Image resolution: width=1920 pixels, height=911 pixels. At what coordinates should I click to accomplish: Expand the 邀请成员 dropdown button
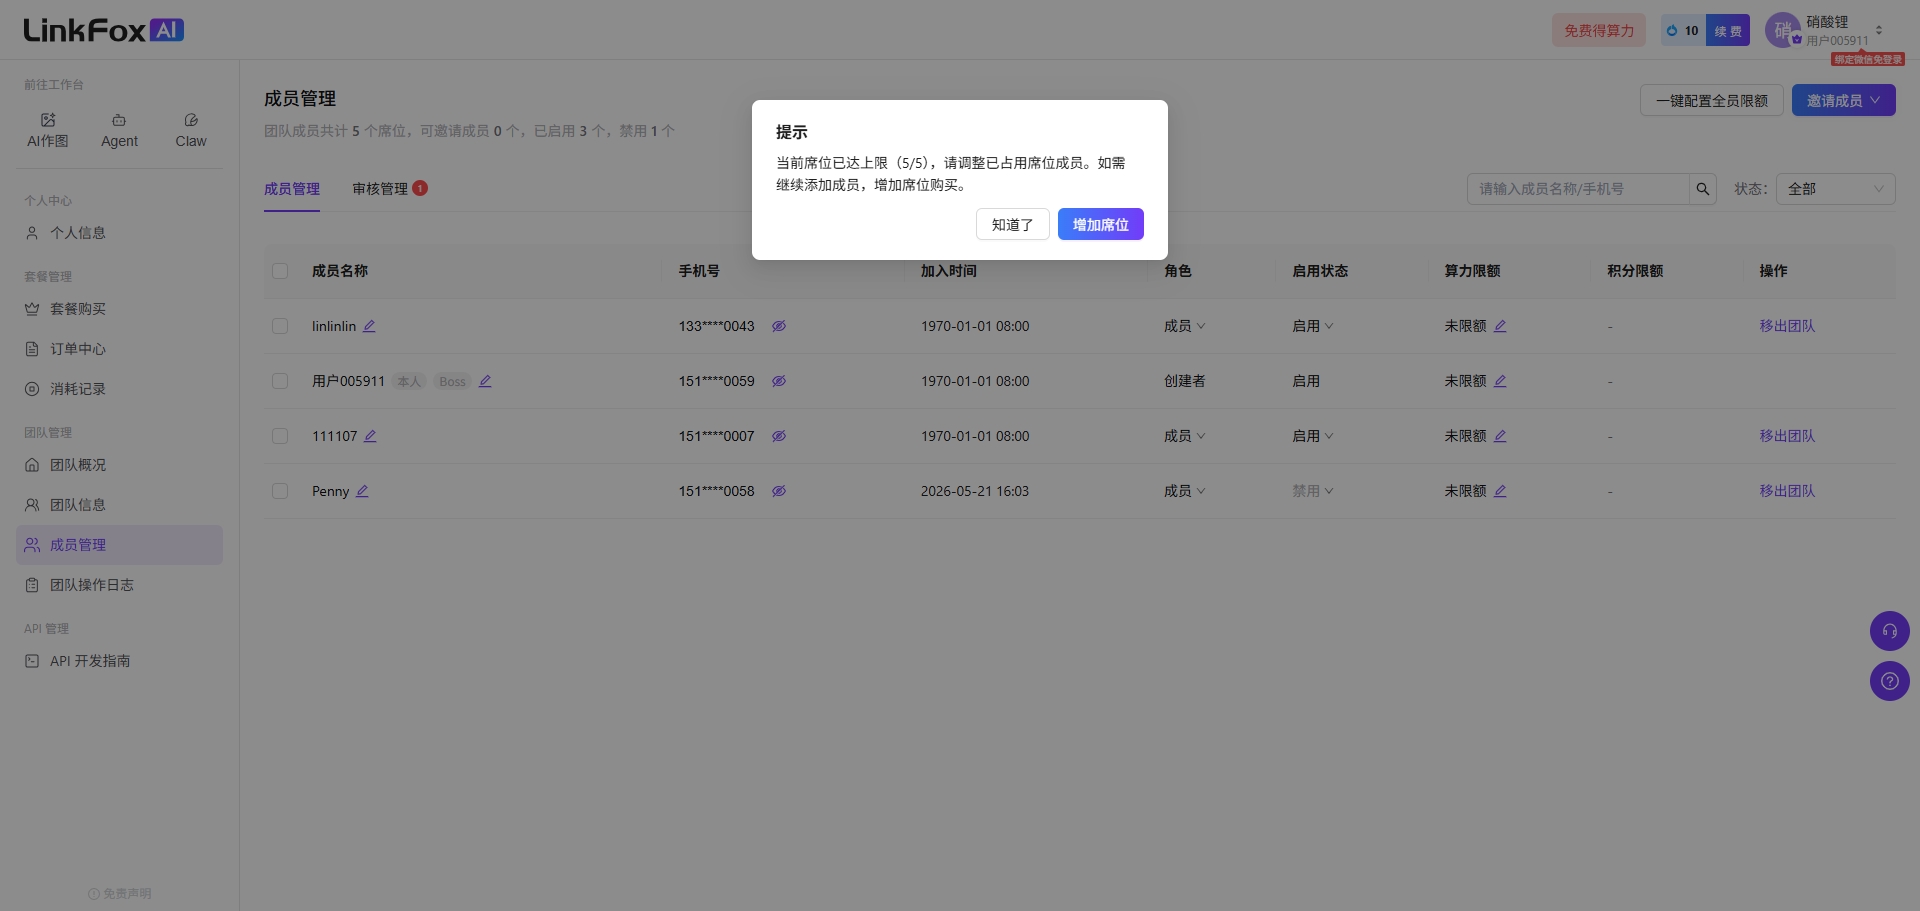pos(1843,100)
